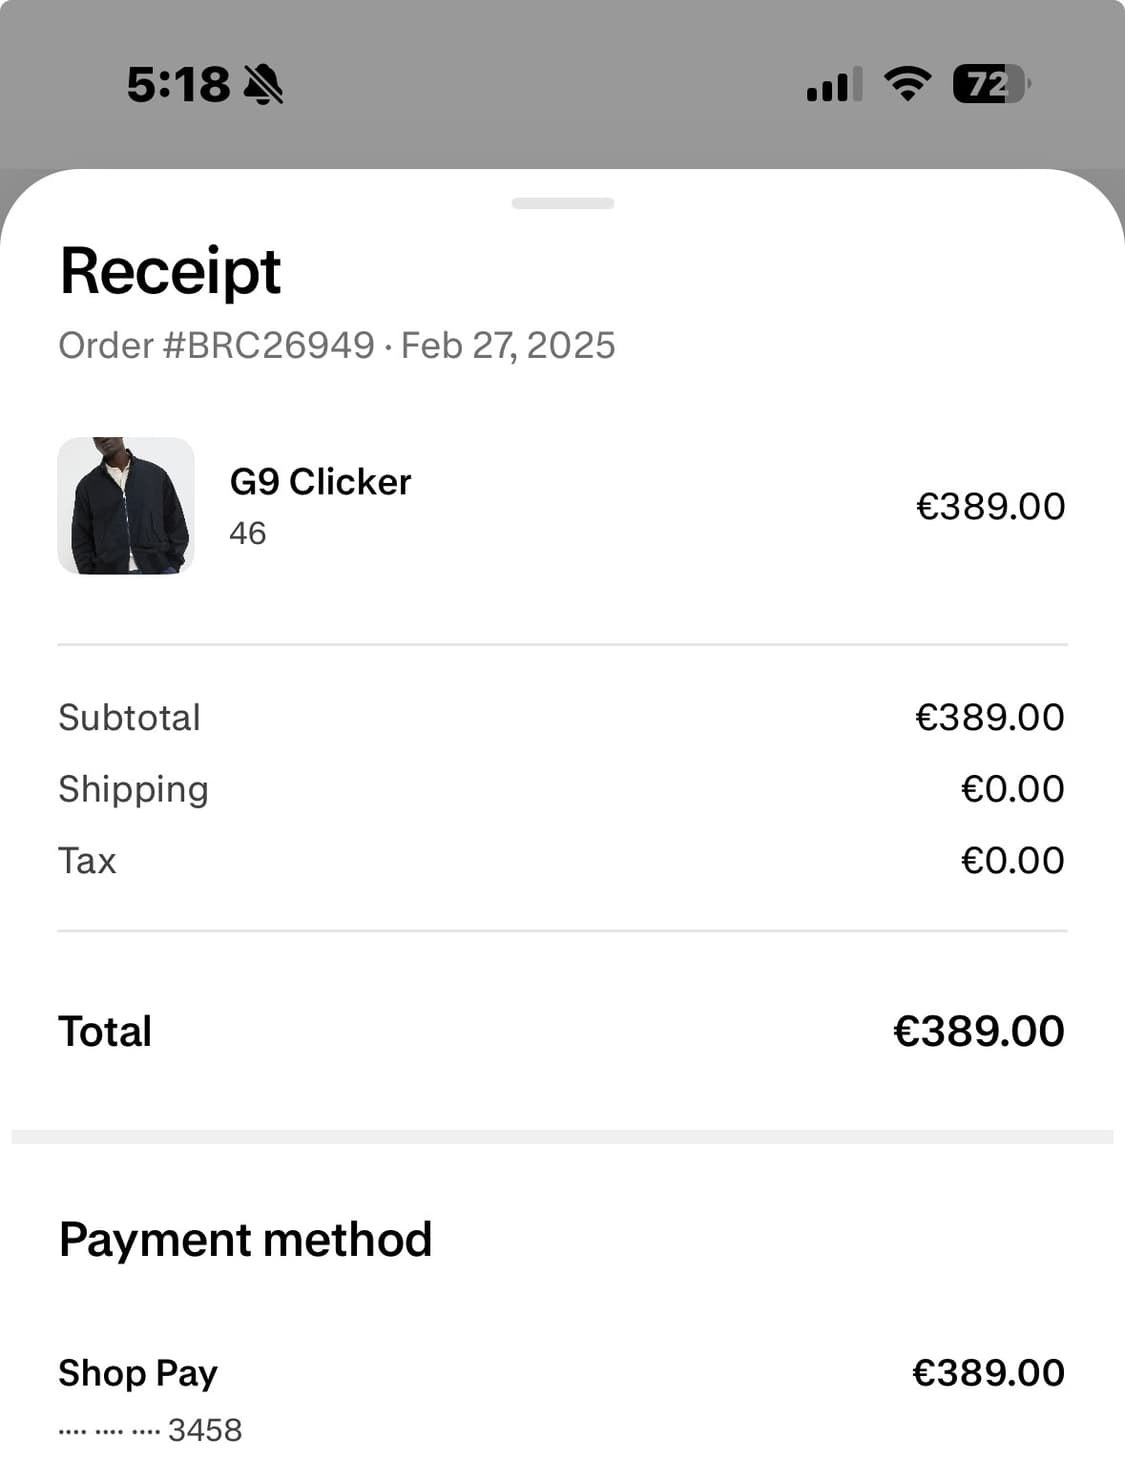
Task: Tap the Shop Pay payment entry
Action: pos(138,1373)
